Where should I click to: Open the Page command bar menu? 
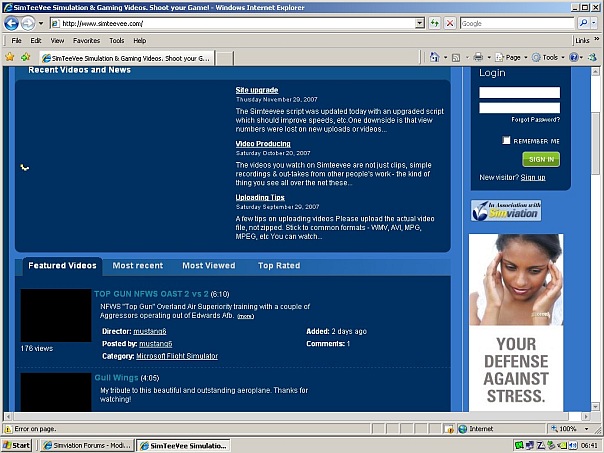(x=511, y=57)
